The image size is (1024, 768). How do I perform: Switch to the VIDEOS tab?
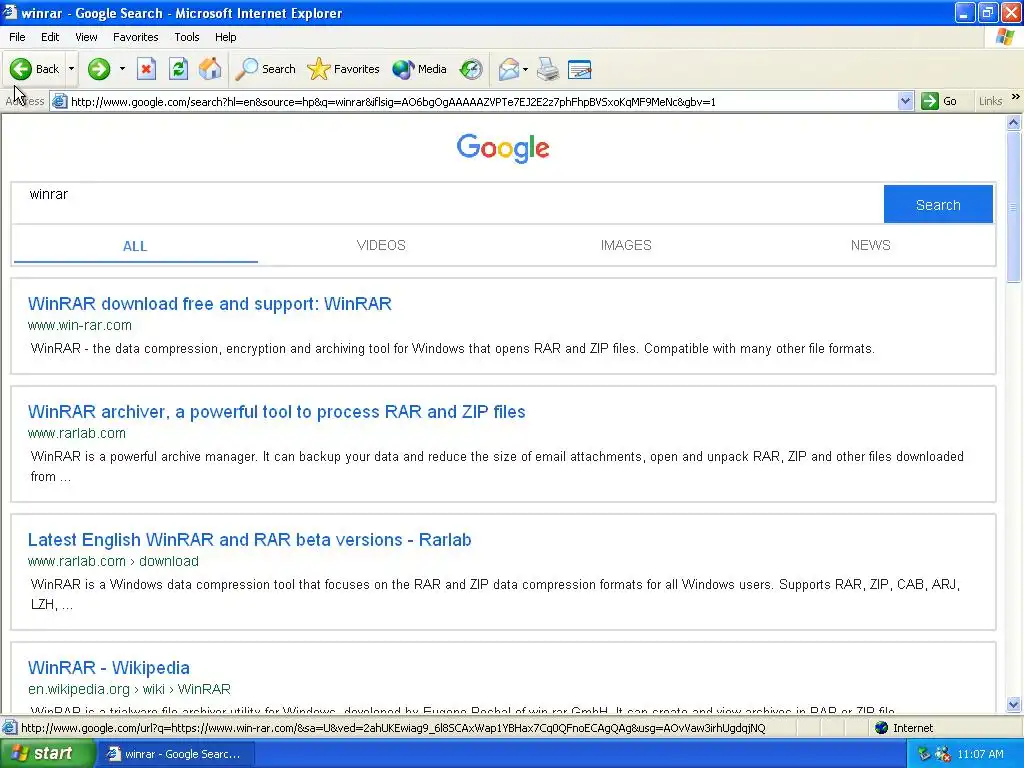381,246
